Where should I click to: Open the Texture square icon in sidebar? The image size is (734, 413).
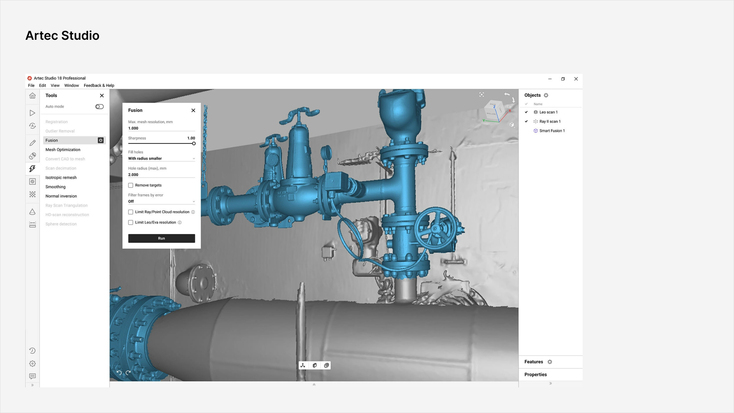tap(32, 181)
